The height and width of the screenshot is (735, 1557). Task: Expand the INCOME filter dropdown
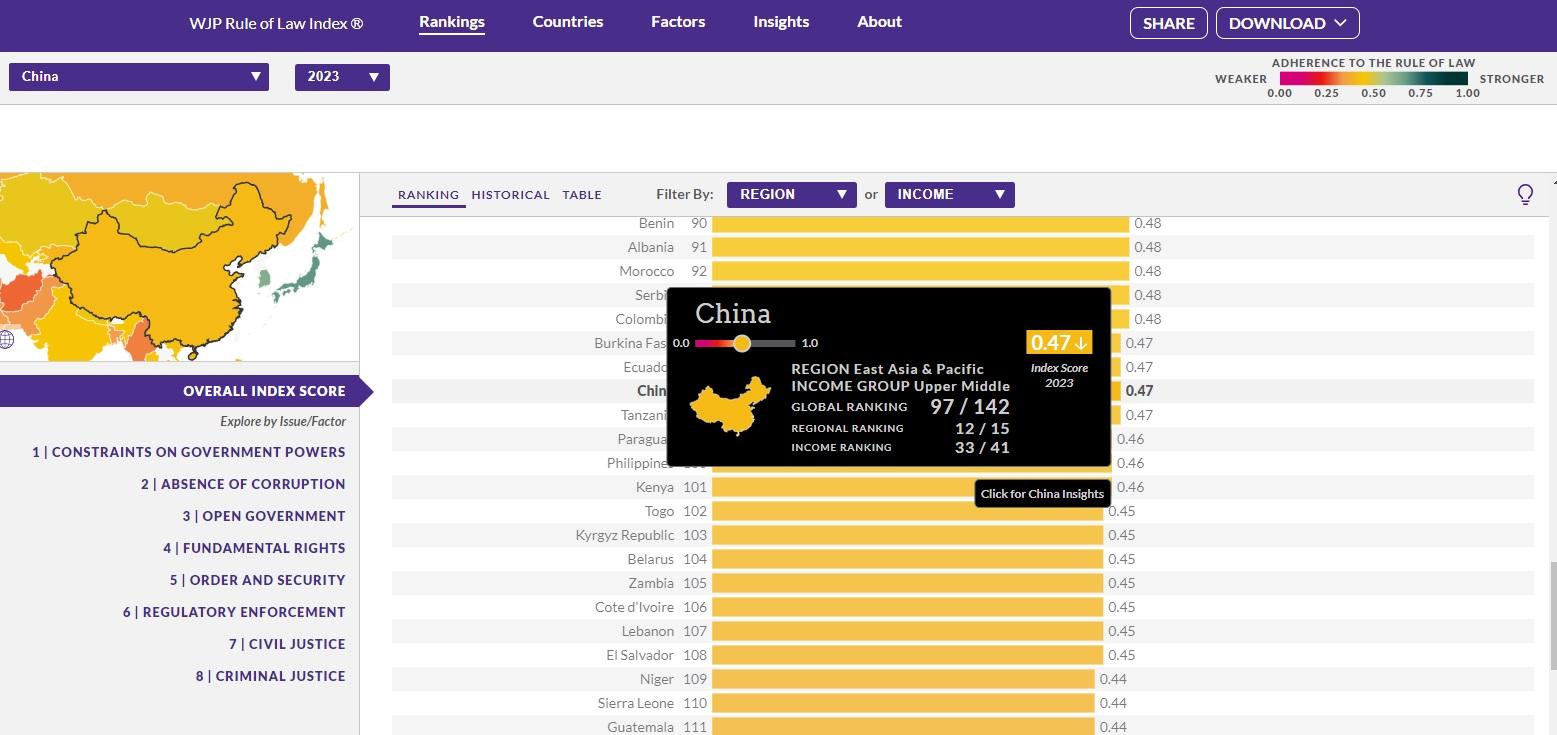pyautogui.click(x=949, y=195)
